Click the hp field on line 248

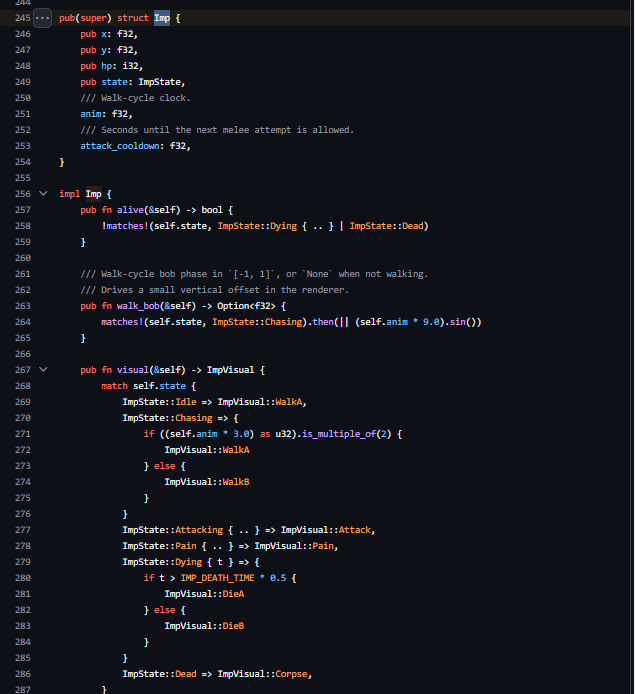[107, 66]
